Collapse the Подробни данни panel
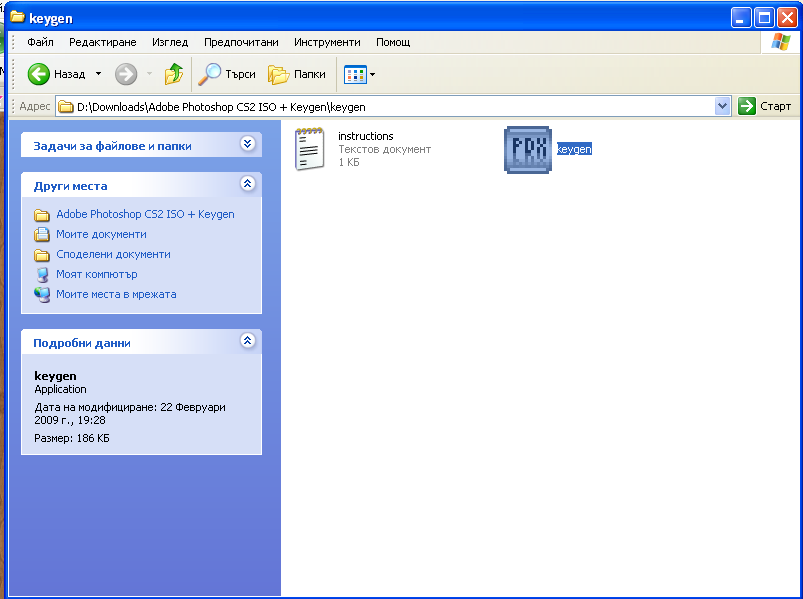Image resolution: width=803 pixels, height=599 pixels. pos(248,340)
